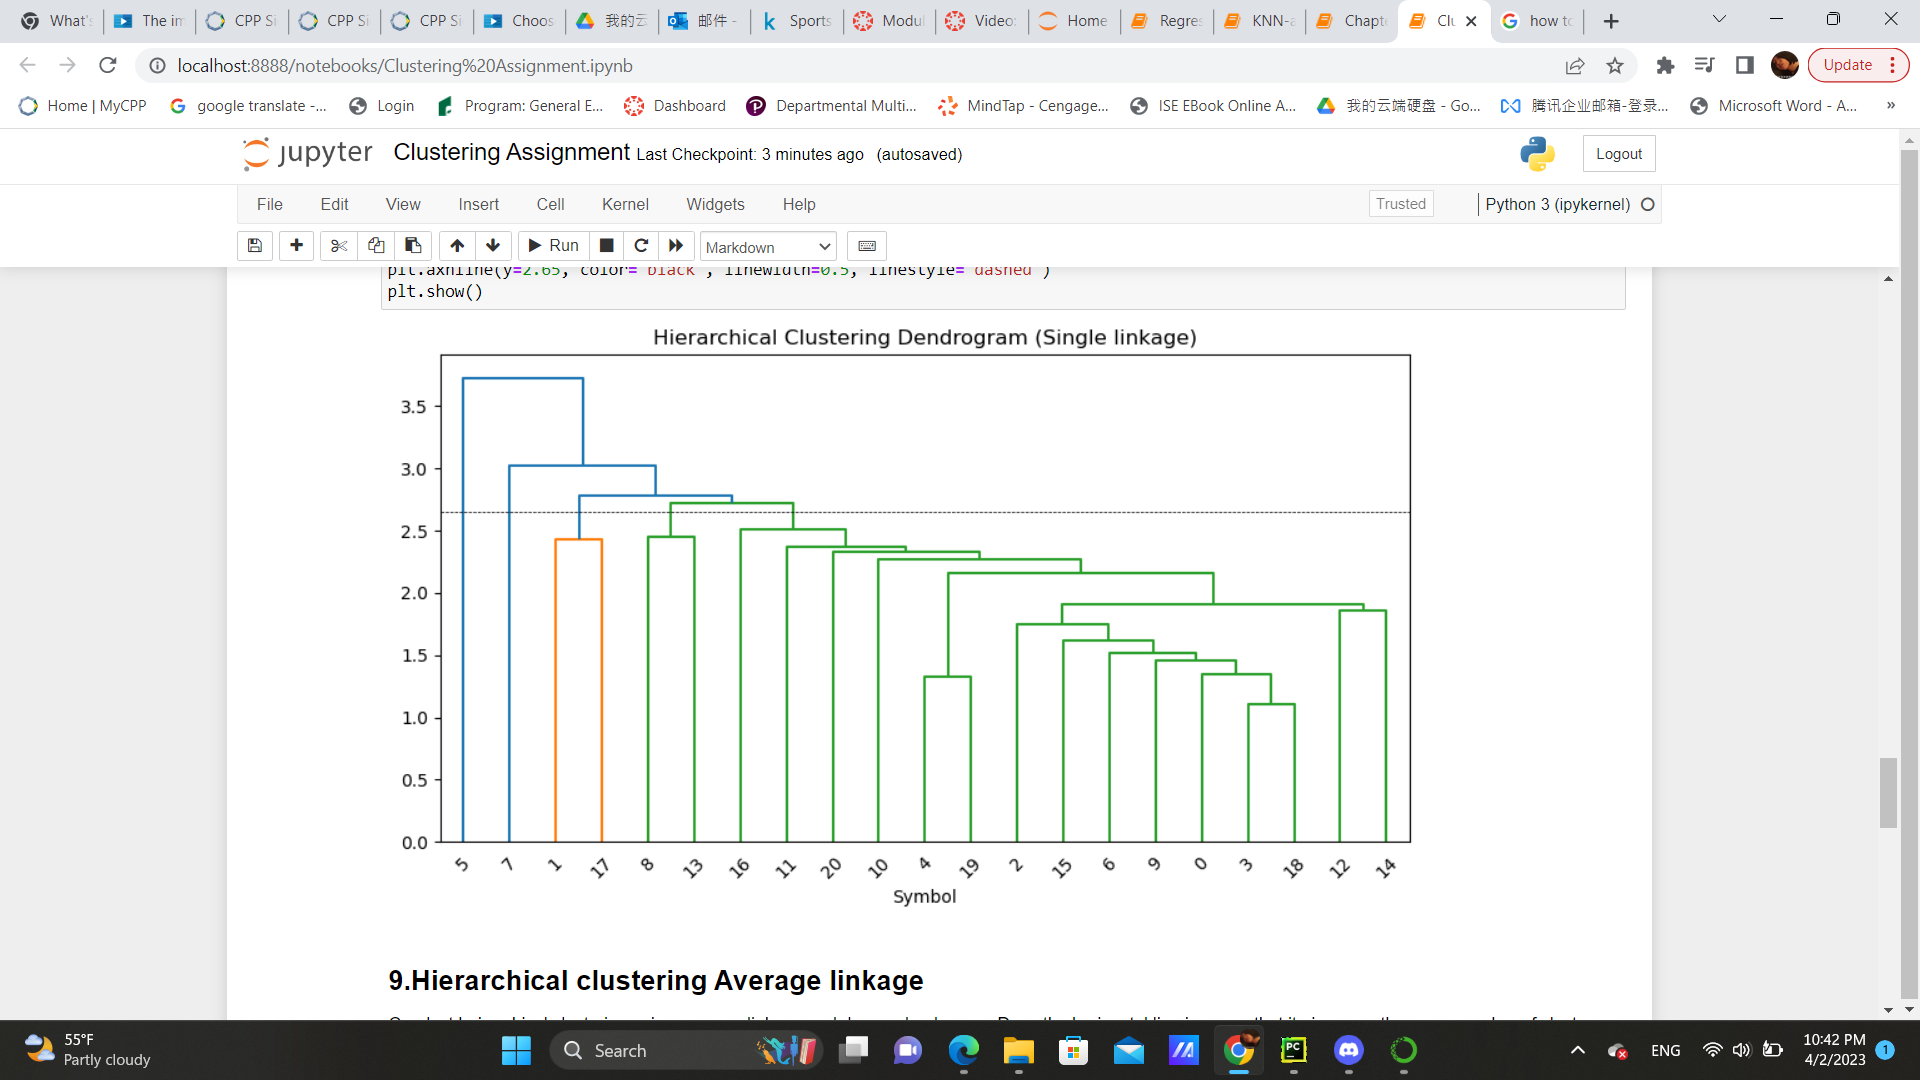Cut the selected cell using scissors icon

point(338,246)
